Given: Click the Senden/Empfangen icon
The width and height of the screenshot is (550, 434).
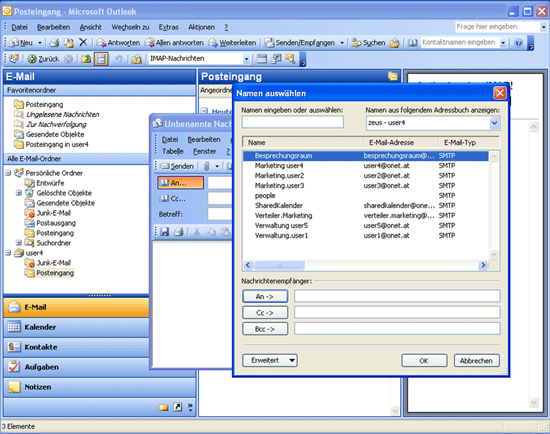Looking at the screenshot, I should pyautogui.click(x=269, y=43).
